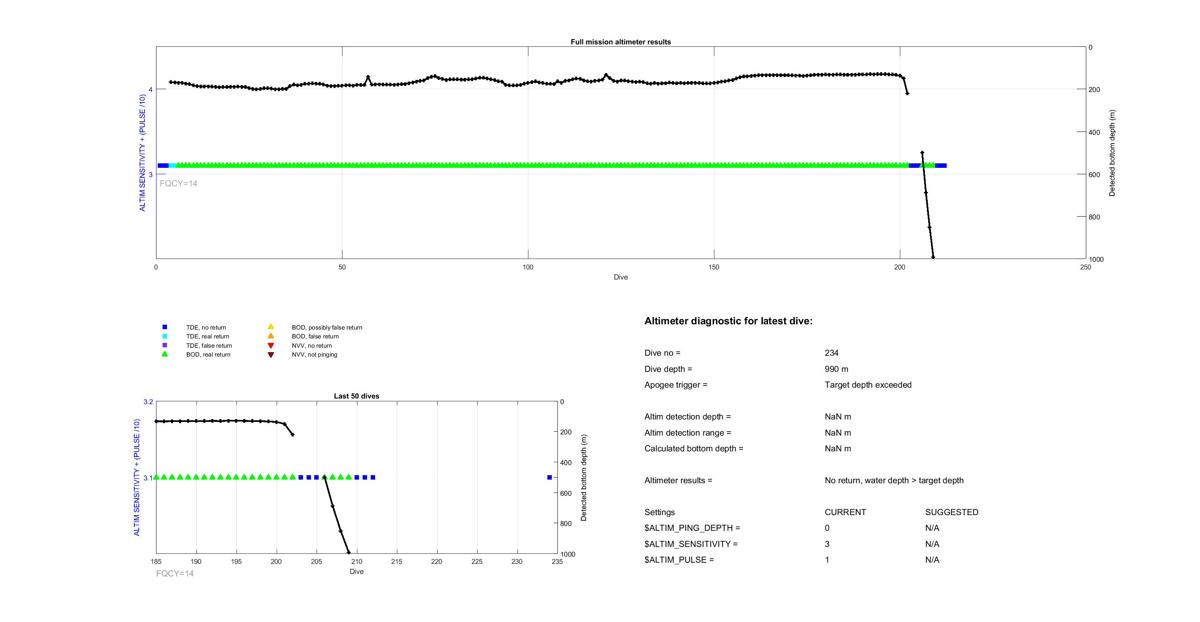Click the 'Dive depth =' label

668,369
